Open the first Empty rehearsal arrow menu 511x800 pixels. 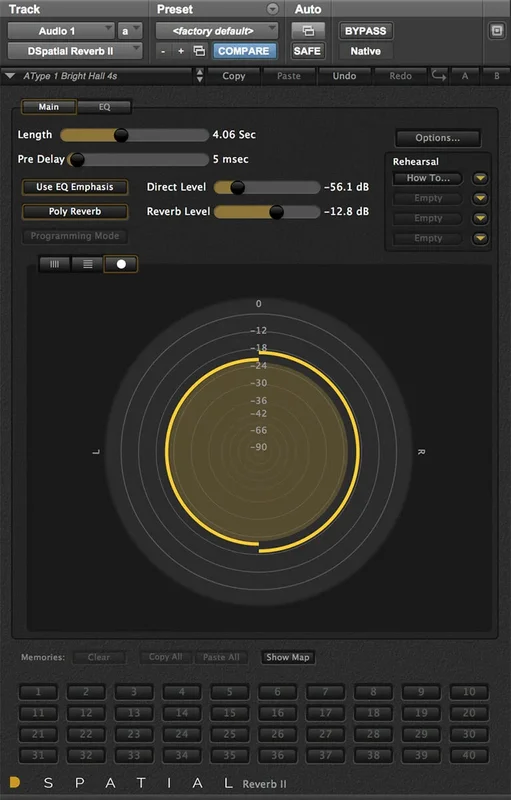click(480, 198)
